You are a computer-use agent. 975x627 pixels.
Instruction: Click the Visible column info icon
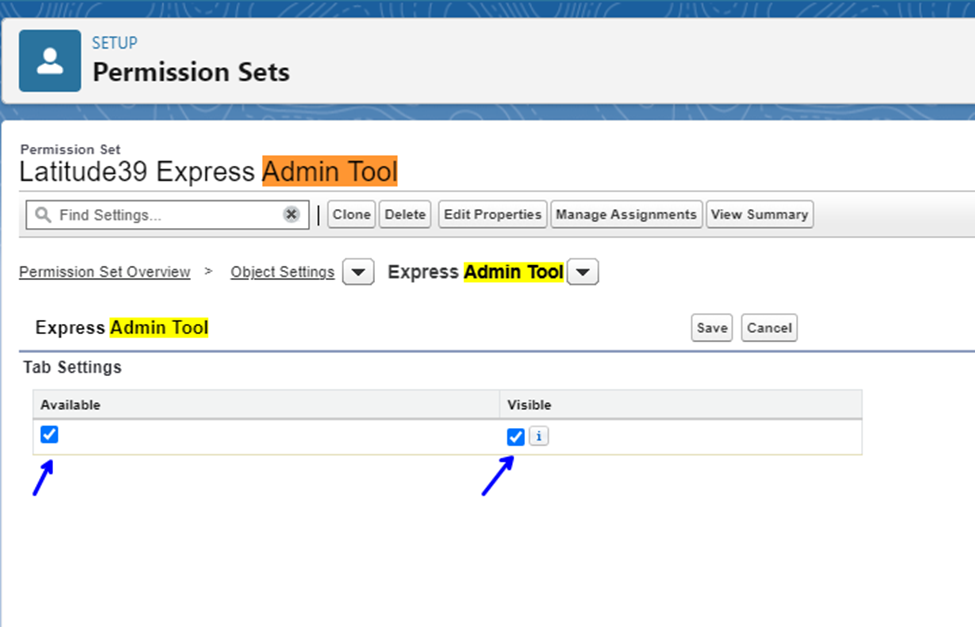point(538,436)
